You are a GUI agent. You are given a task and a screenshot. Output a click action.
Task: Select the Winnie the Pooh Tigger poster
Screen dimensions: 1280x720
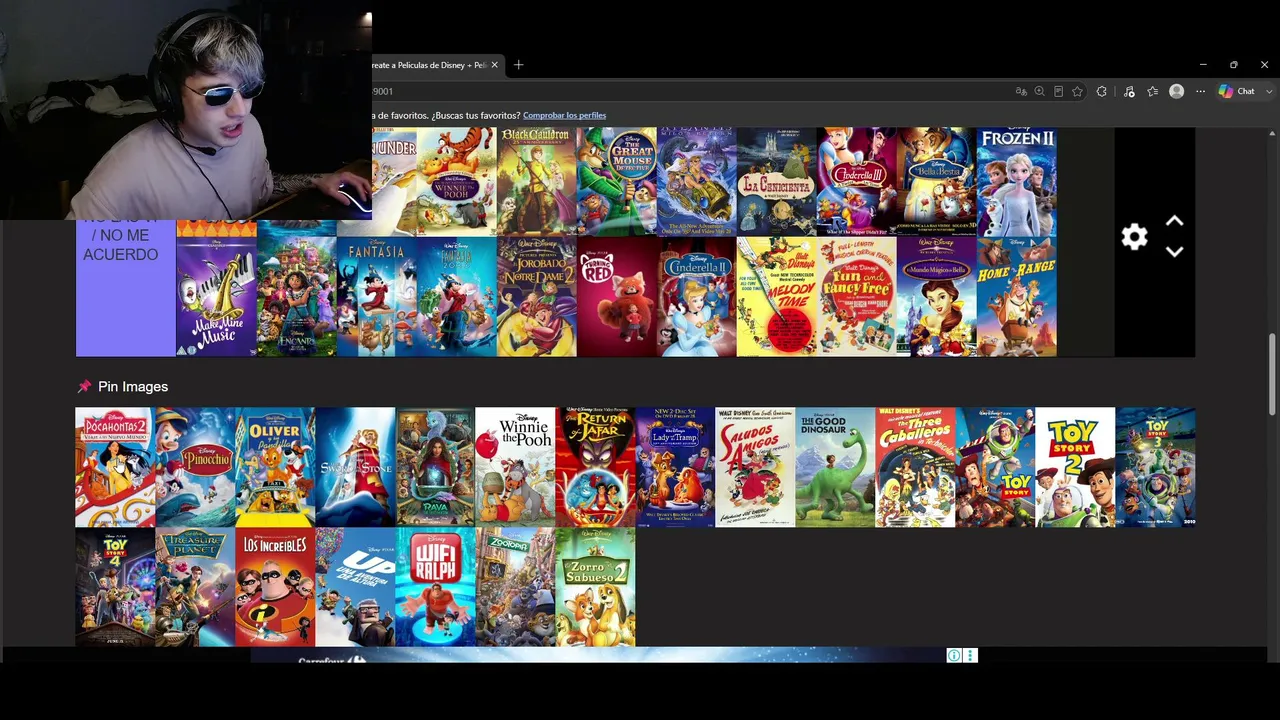tap(456, 181)
